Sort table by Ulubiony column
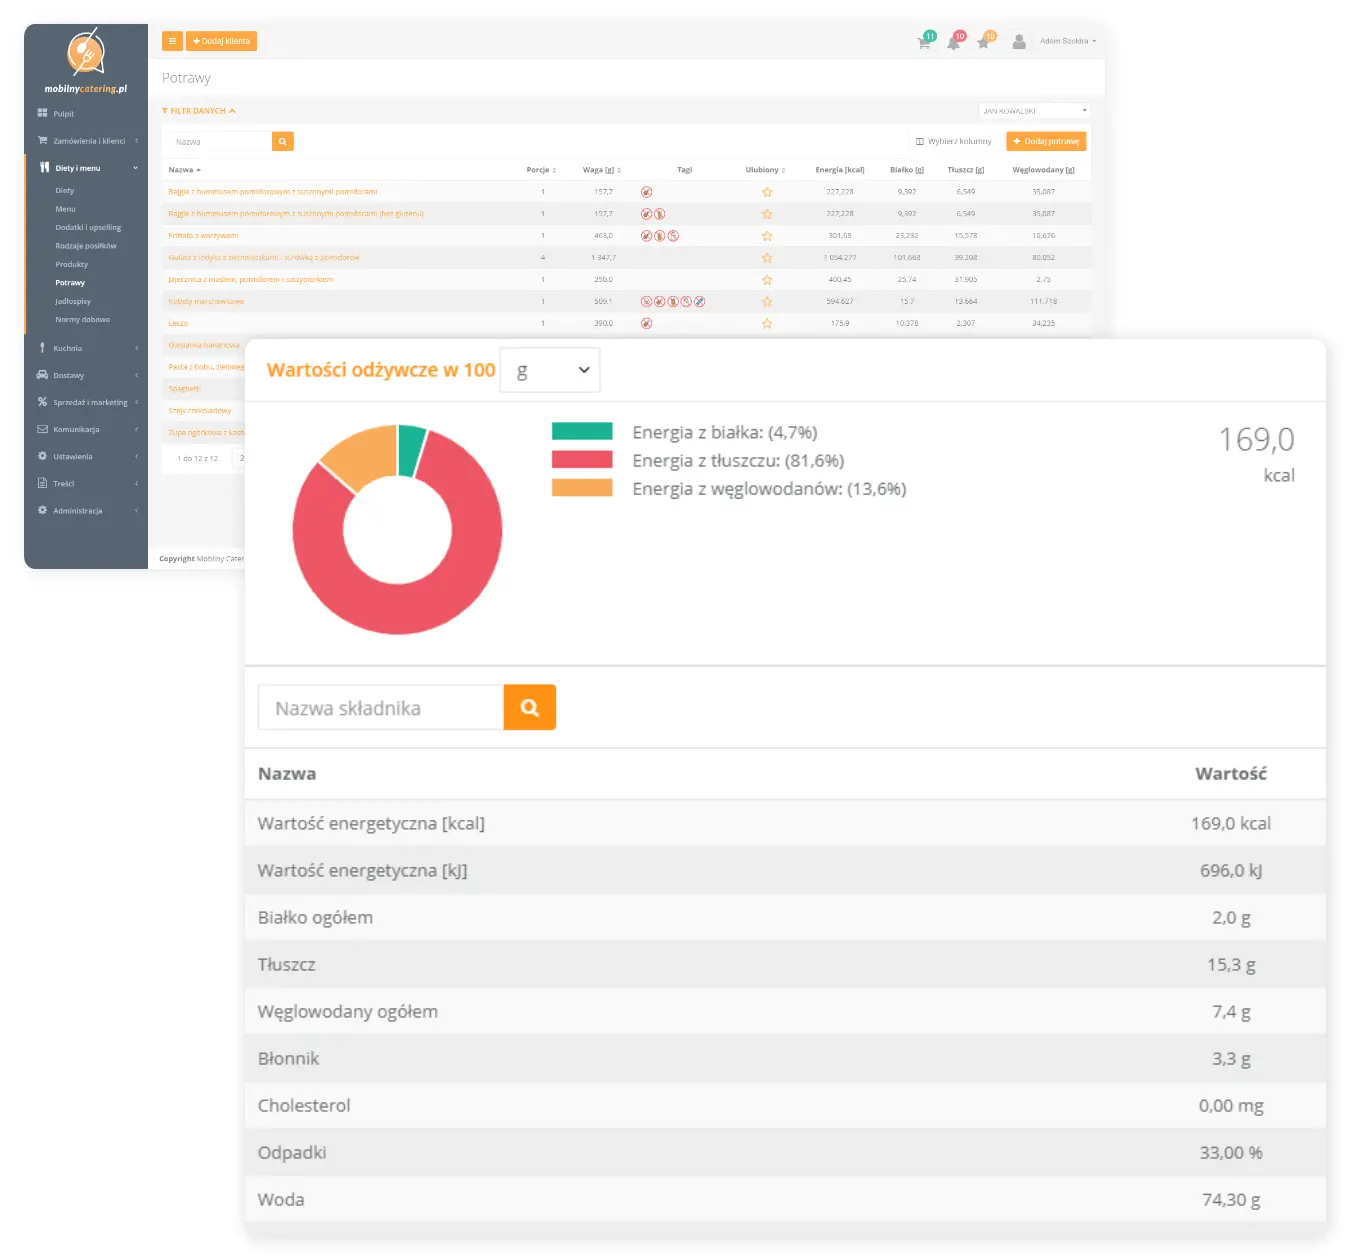This screenshot has height=1260, width=1350. point(766,170)
